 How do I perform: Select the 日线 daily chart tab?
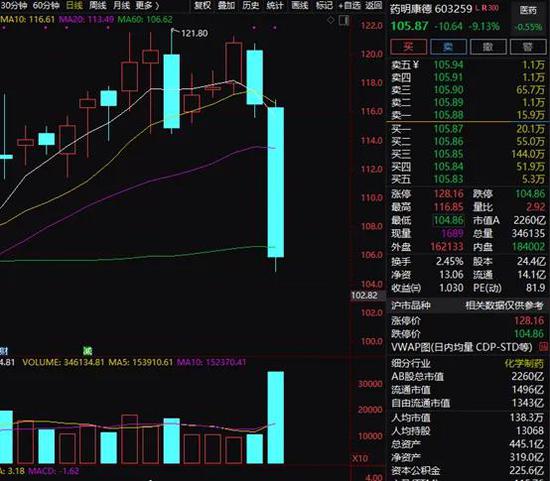click(x=74, y=6)
